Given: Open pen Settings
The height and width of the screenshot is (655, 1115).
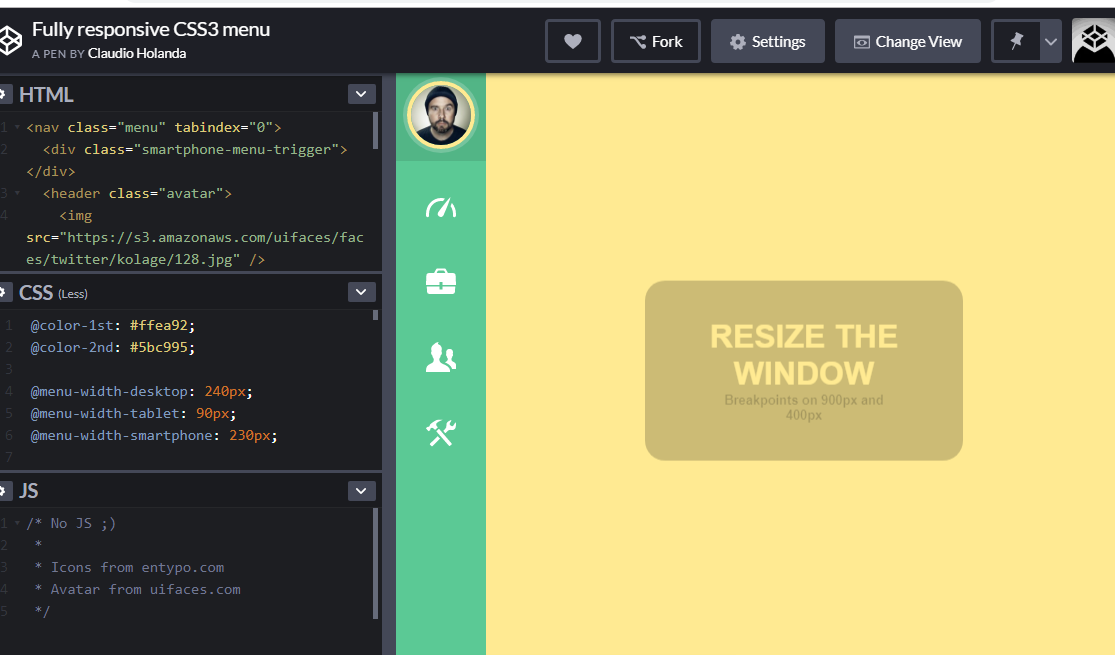Looking at the screenshot, I should (x=767, y=41).
